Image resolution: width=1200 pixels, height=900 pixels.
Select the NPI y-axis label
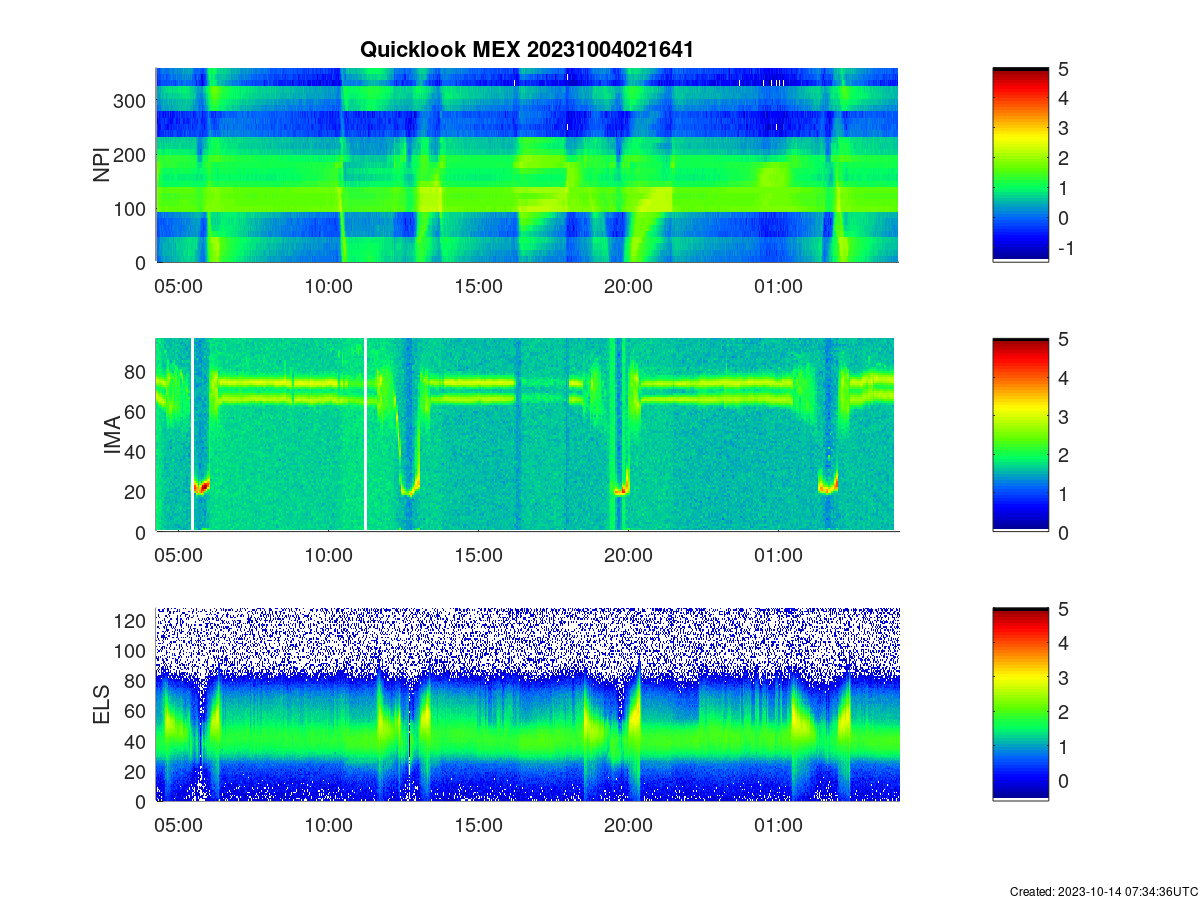click(x=102, y=165)
